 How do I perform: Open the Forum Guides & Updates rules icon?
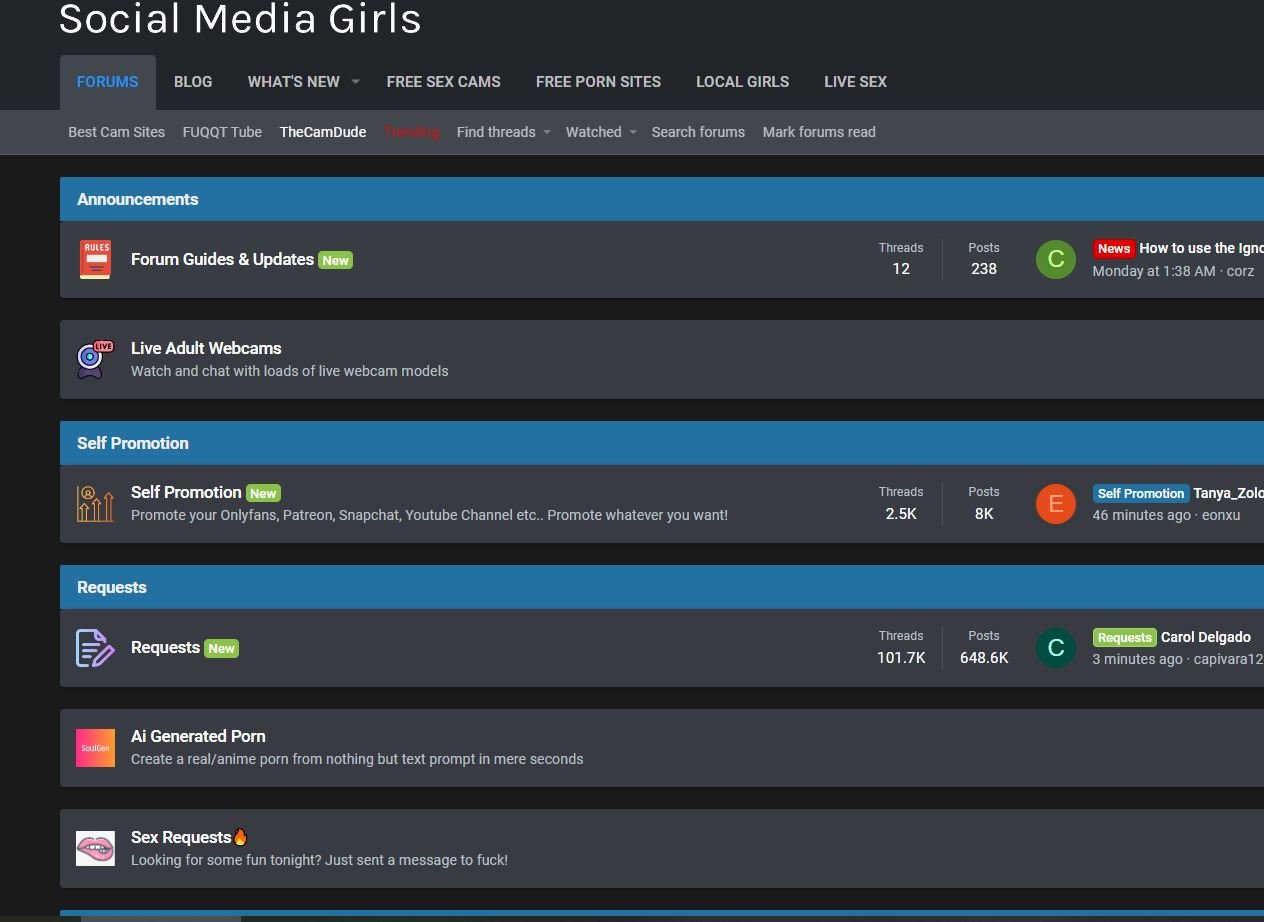point(95,259)
